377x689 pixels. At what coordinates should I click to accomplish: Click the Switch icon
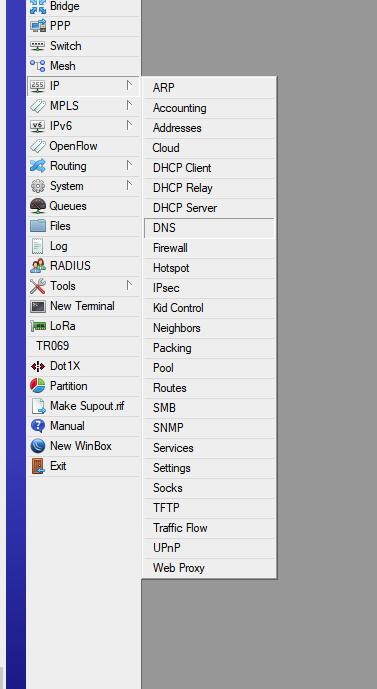38,46
